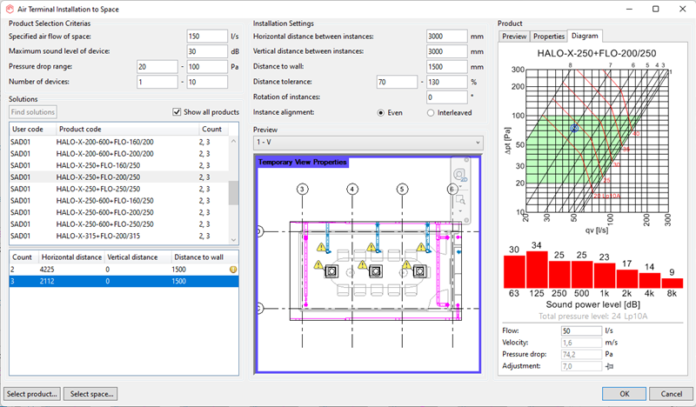The image size is (696, 407).
Task: Click the Distance to wall input field
Action: pos(447,67)
